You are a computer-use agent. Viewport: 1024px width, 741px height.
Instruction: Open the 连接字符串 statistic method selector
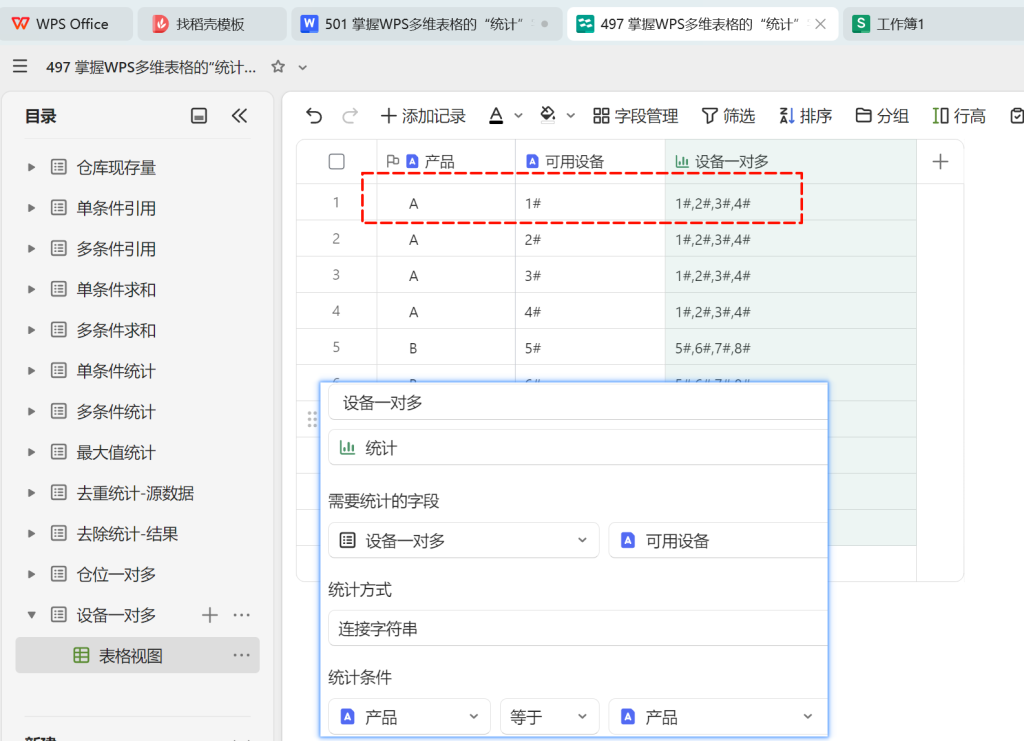(578, 628)
